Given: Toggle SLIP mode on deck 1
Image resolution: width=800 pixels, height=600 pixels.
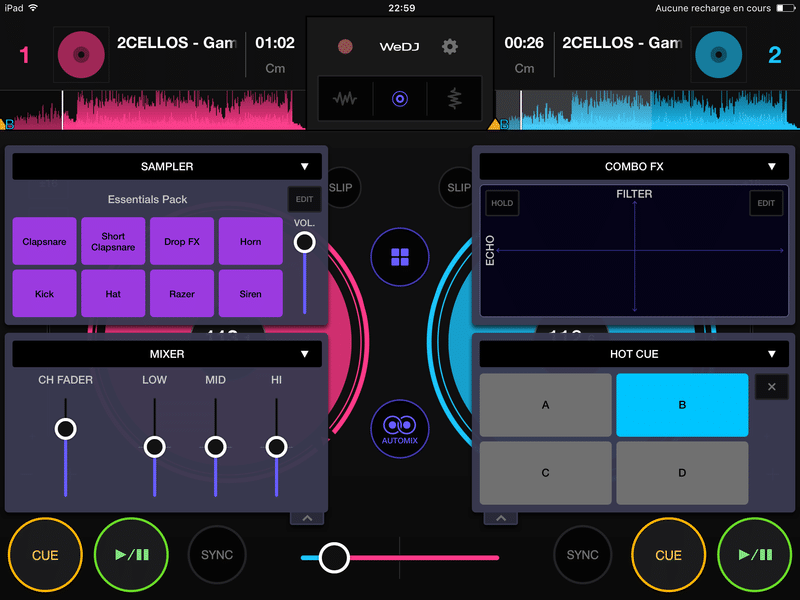Looking at the screenshot, I should (x=342, y=188).
